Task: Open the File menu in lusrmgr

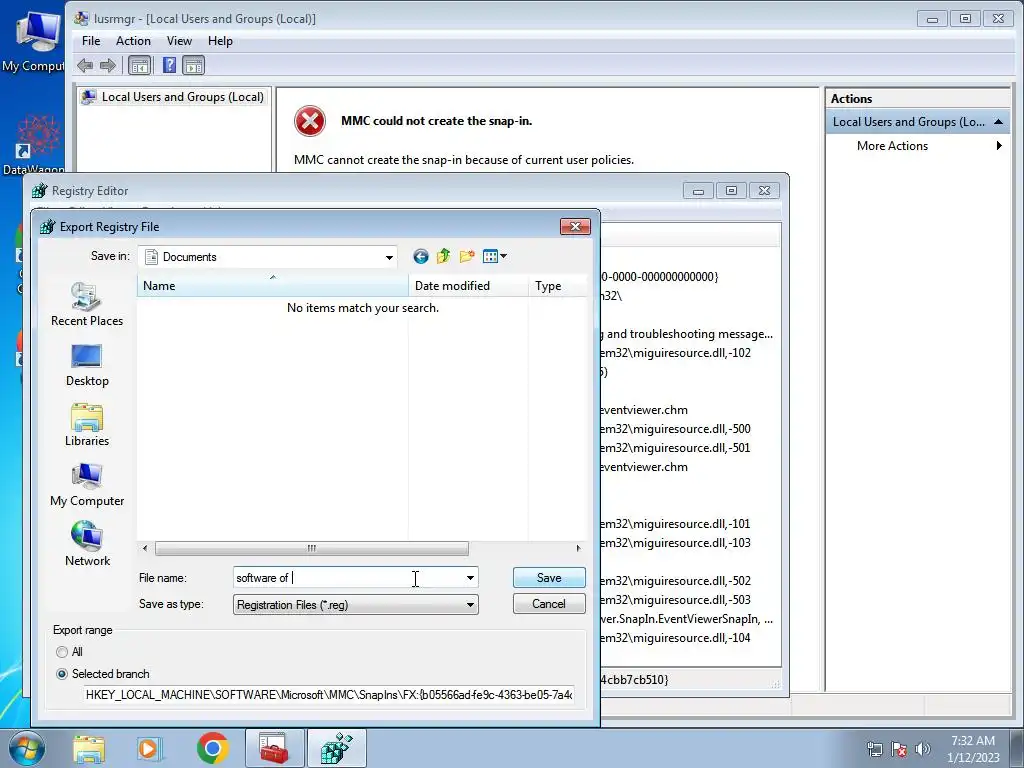Action: pyautogui.click(x=91, y=40)
